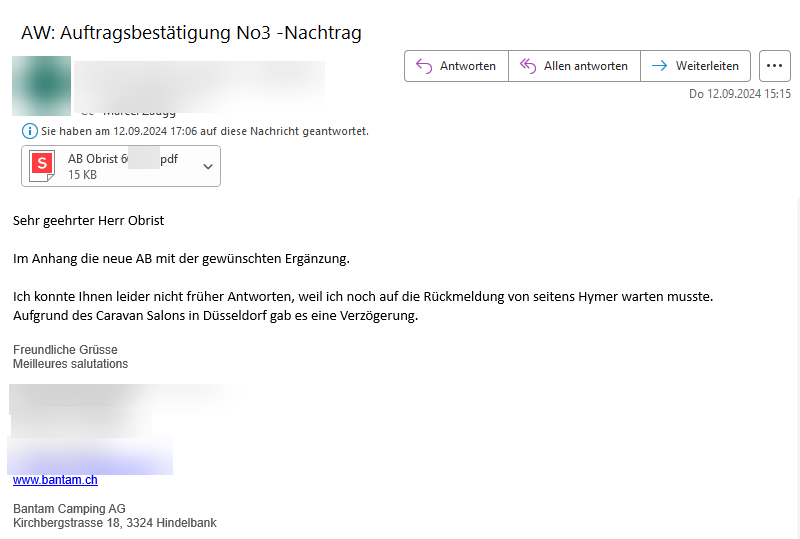Click the received date Do 12.09.2024 15:15
800x539 pixels.
(739, 94)
